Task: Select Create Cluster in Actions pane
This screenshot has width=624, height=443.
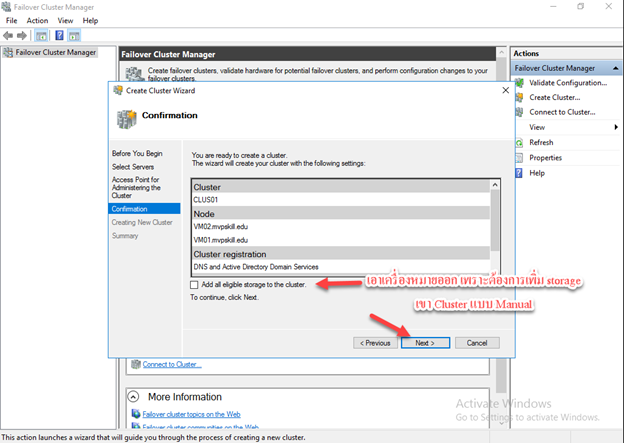Action: (555, 98)
